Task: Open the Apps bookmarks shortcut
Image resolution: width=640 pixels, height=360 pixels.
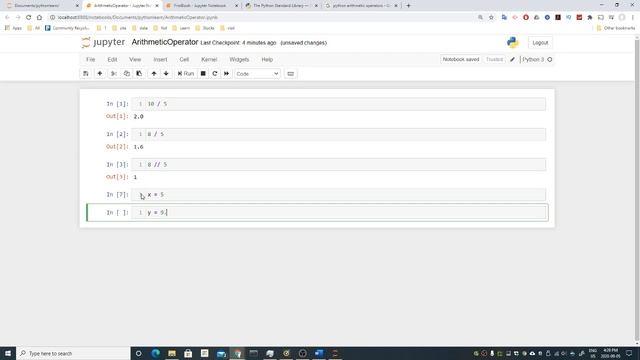Action: tap(13, 28)
